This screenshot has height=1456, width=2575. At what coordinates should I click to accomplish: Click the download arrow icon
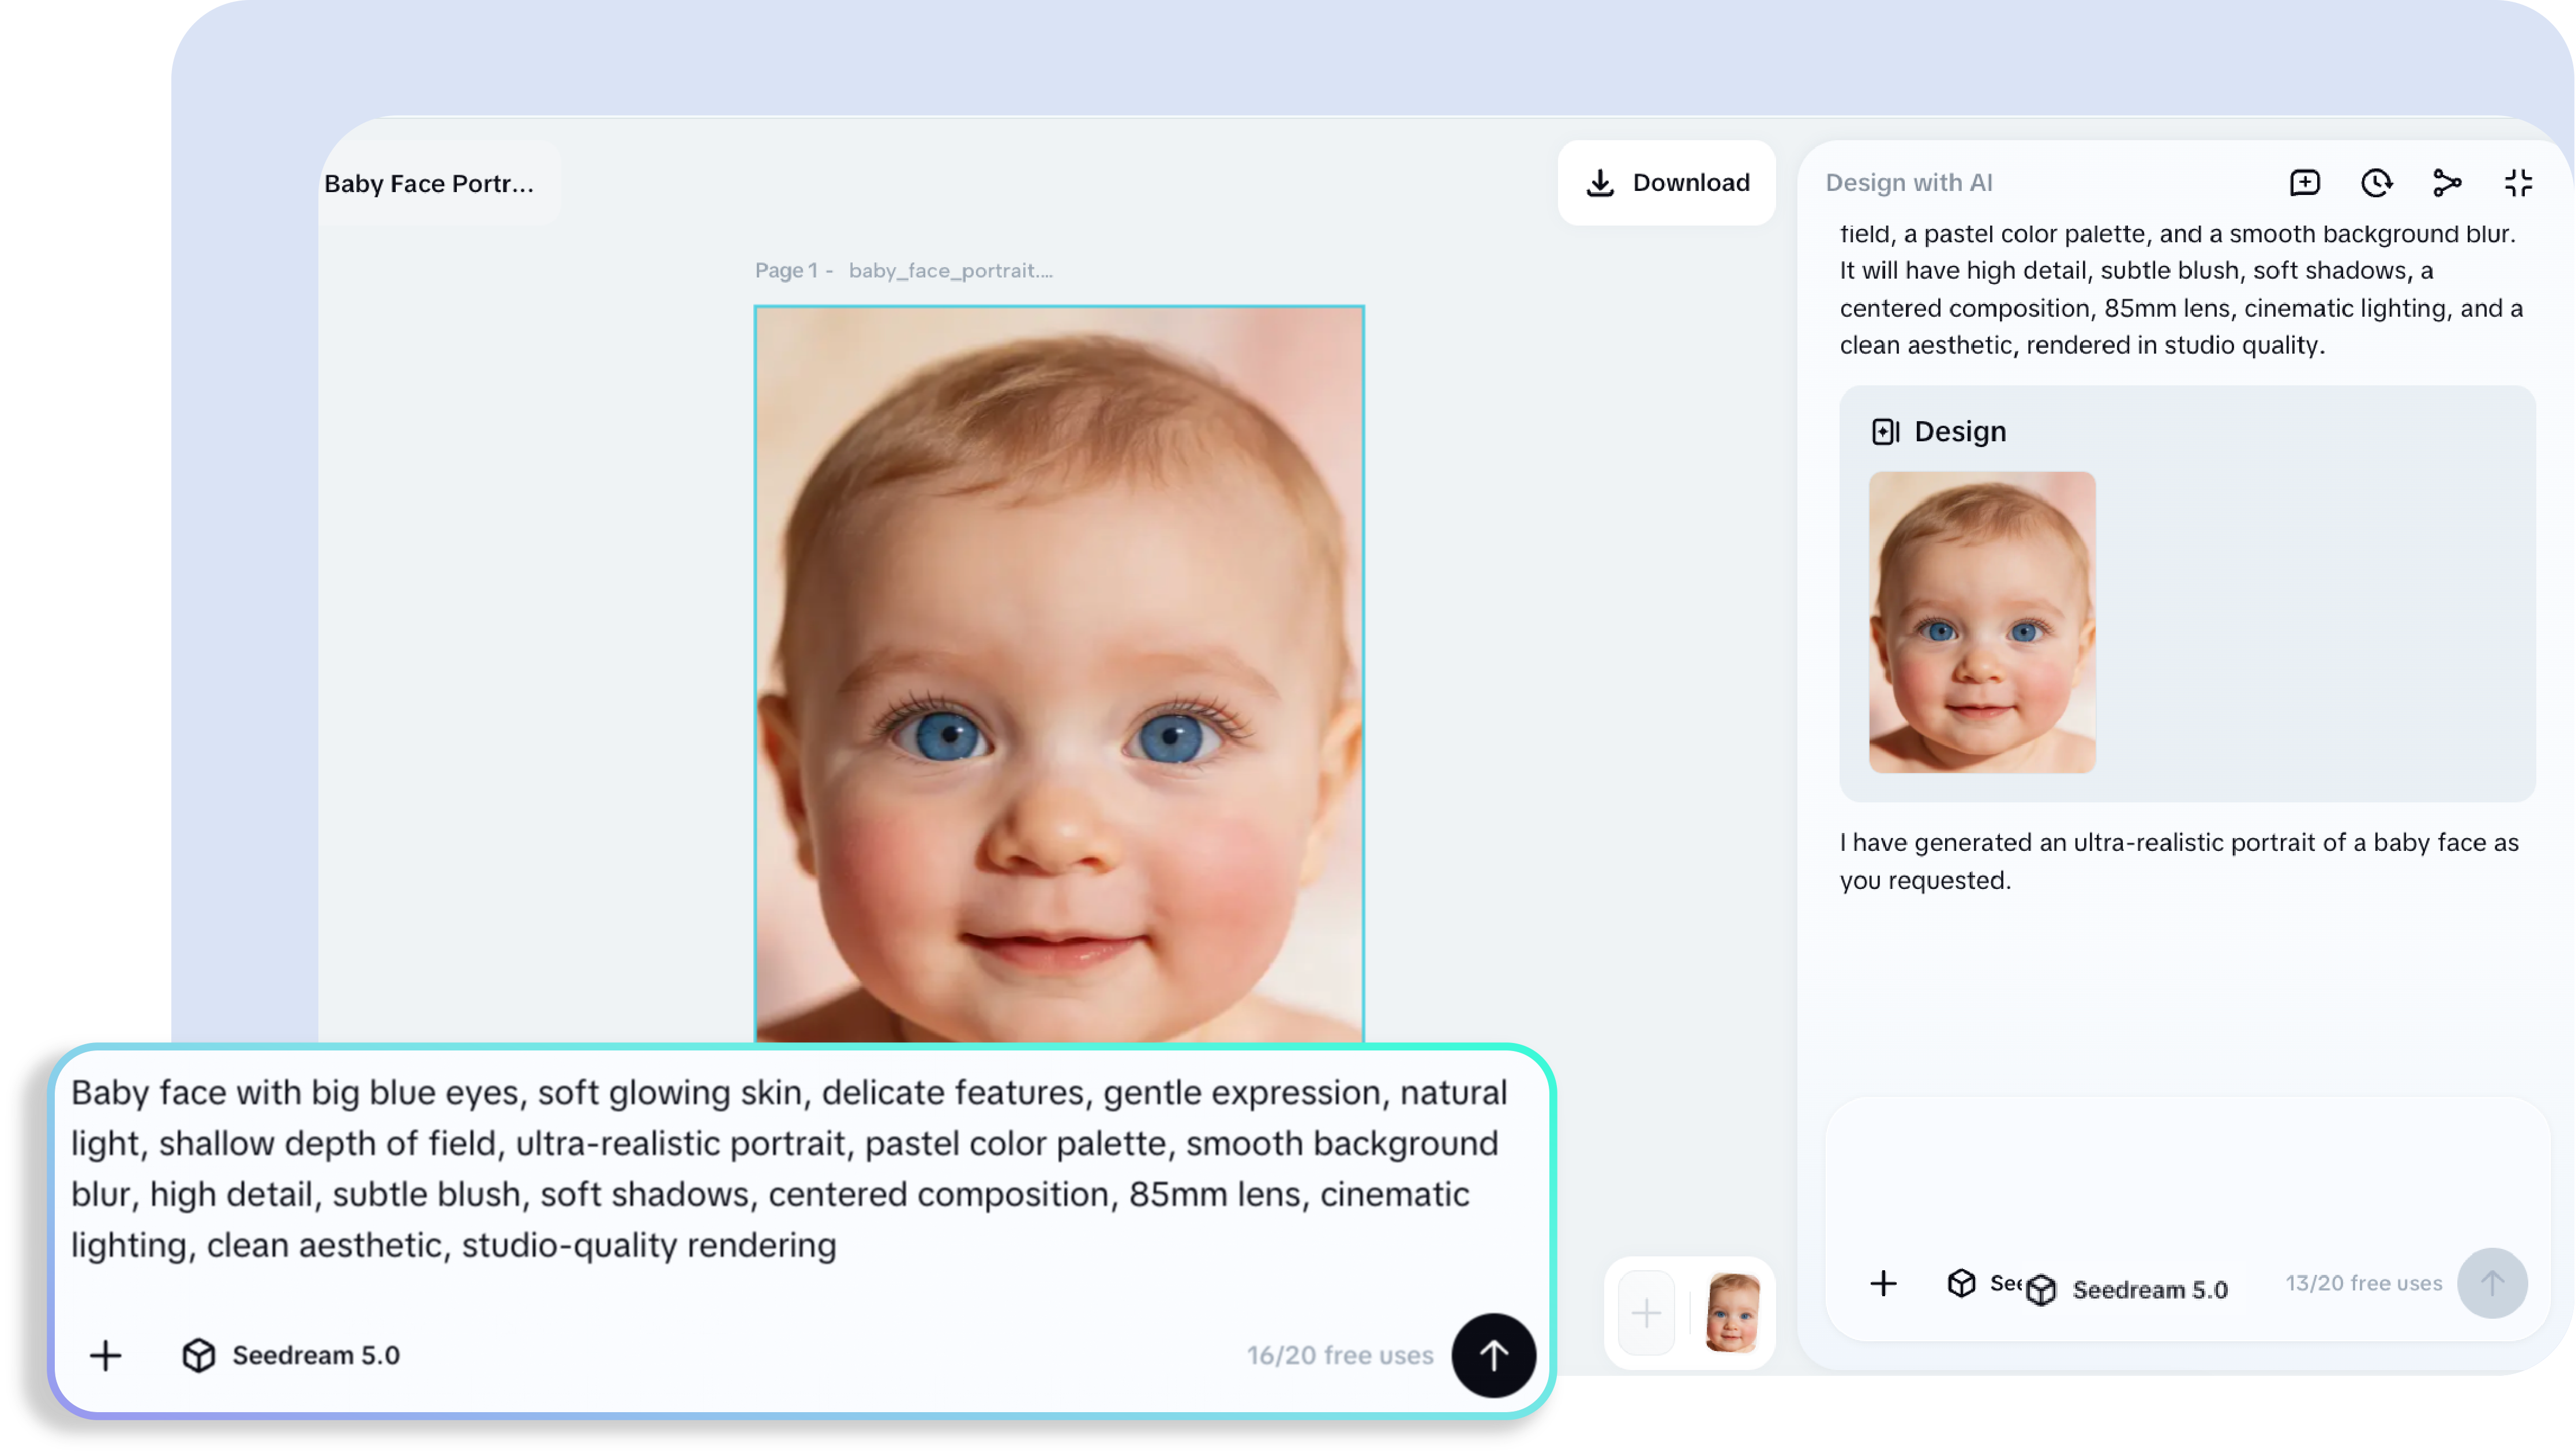pos(1600,183)
